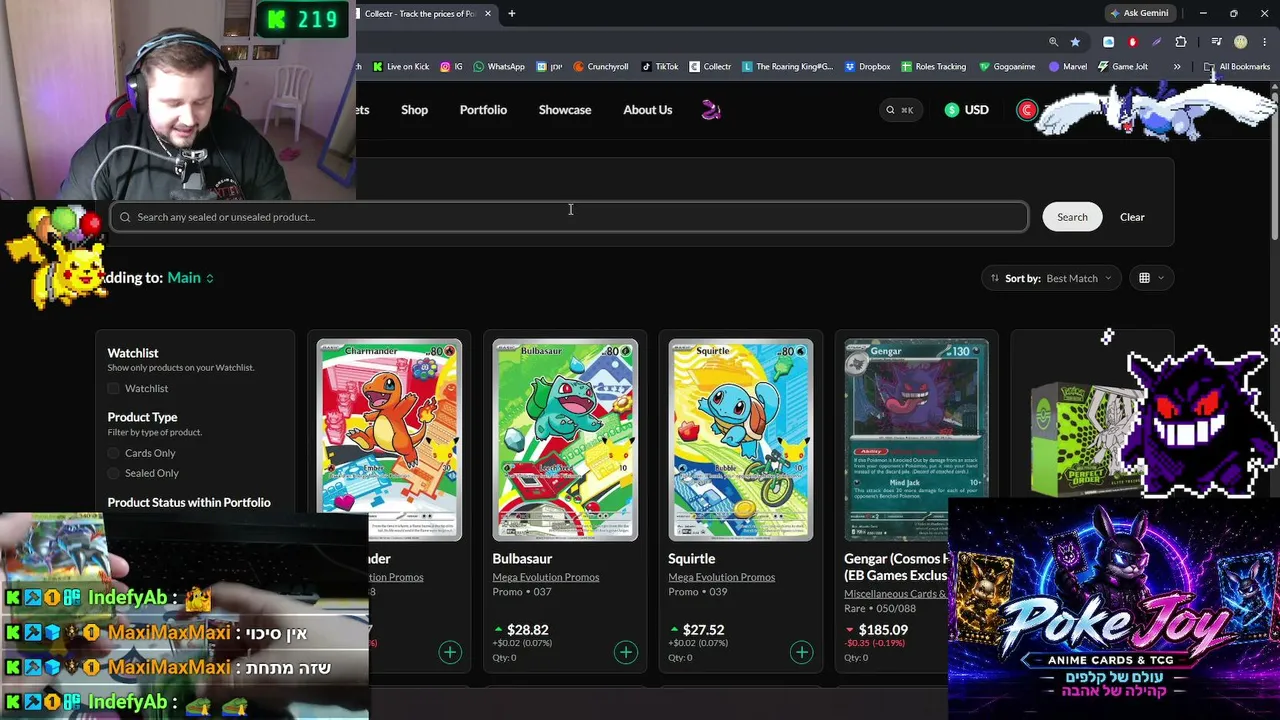
Task: Open the Collectr bookmark in the bookmarks bar
Action: pos(710,67)
